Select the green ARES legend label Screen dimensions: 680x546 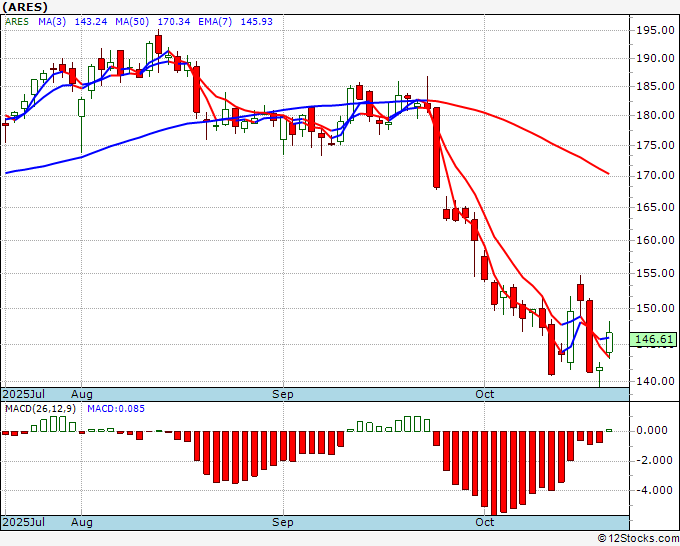pyautogui.click(x=17, y=22)
